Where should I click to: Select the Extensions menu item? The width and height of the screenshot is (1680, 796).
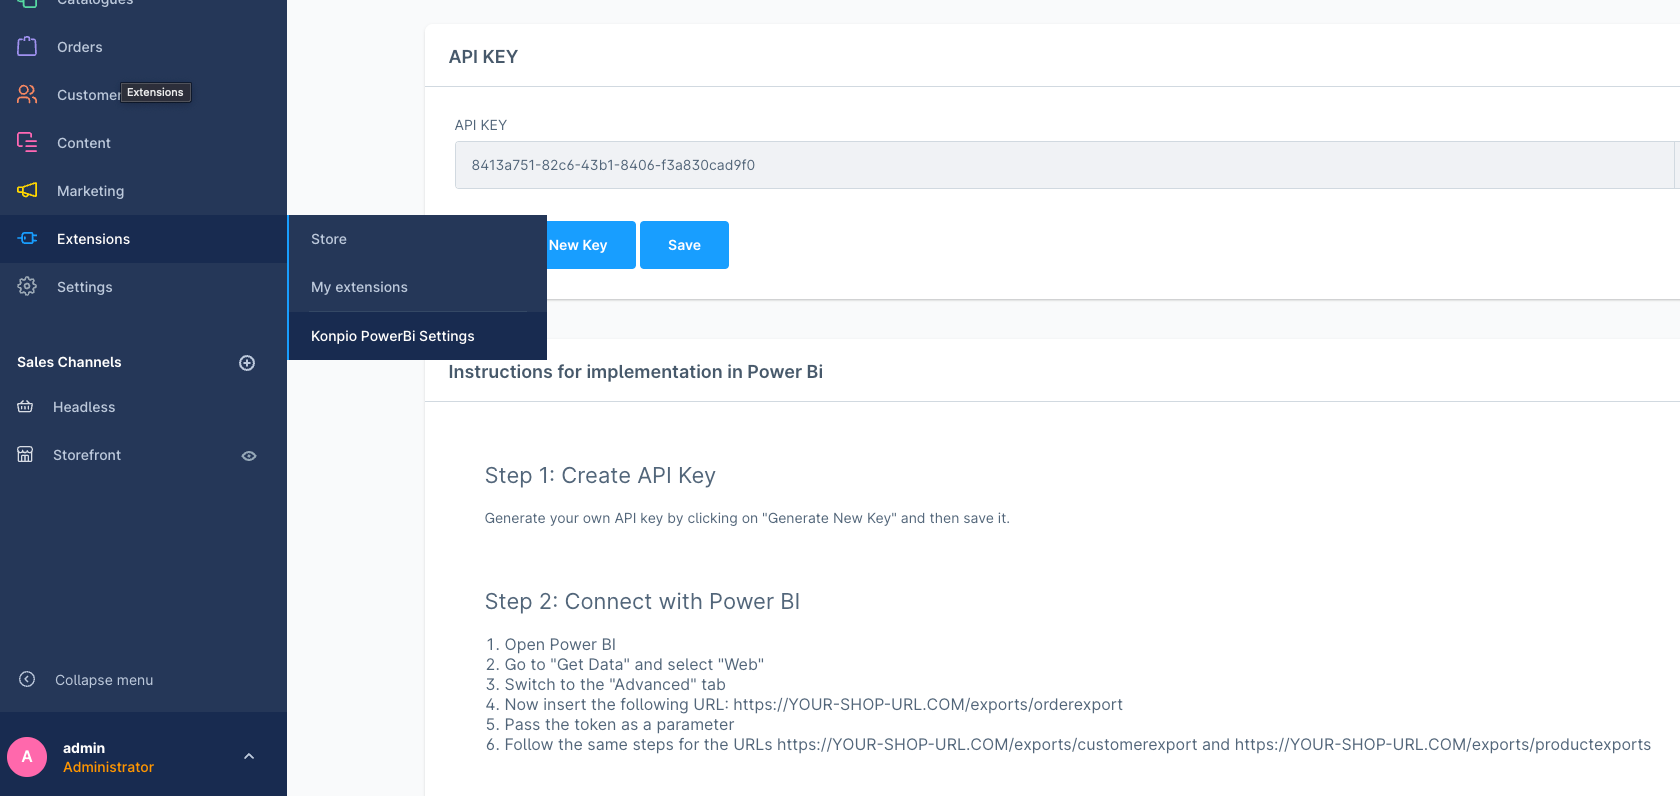[143, 239]
